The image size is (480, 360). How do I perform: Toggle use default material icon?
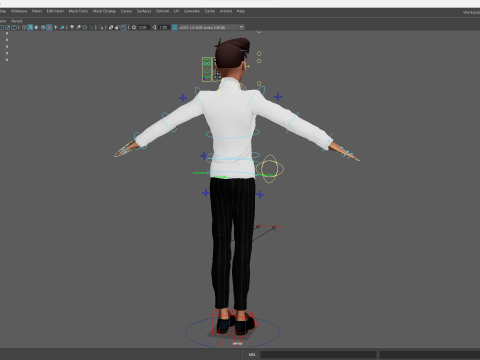36,27
